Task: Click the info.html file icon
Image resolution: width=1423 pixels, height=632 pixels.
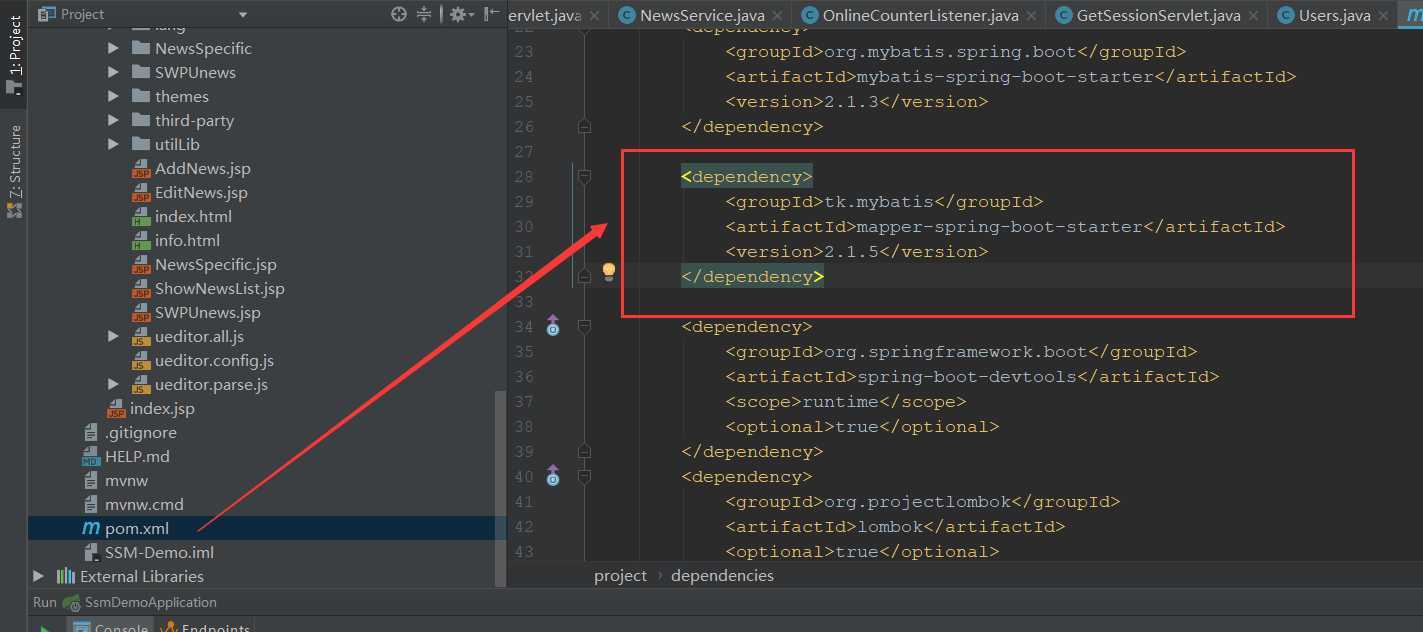Action: tap(141, 241)
